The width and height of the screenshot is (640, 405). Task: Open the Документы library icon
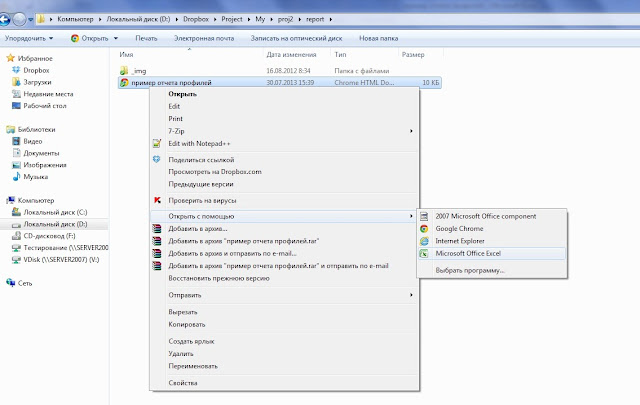pos(16,153)
